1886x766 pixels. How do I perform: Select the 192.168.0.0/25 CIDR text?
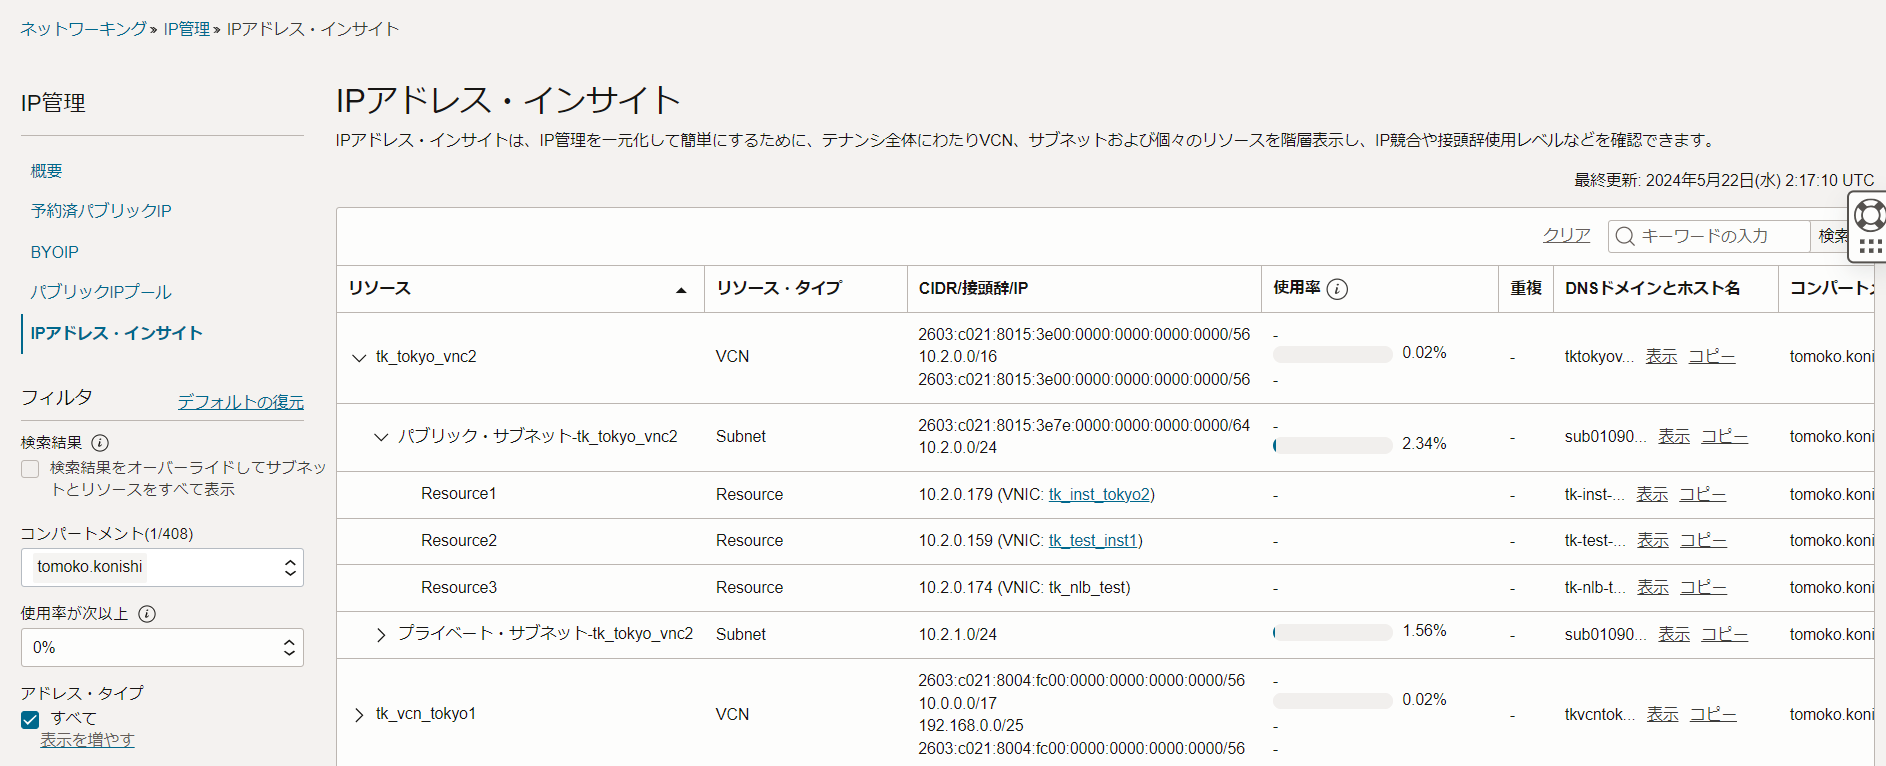coord(971,725)
